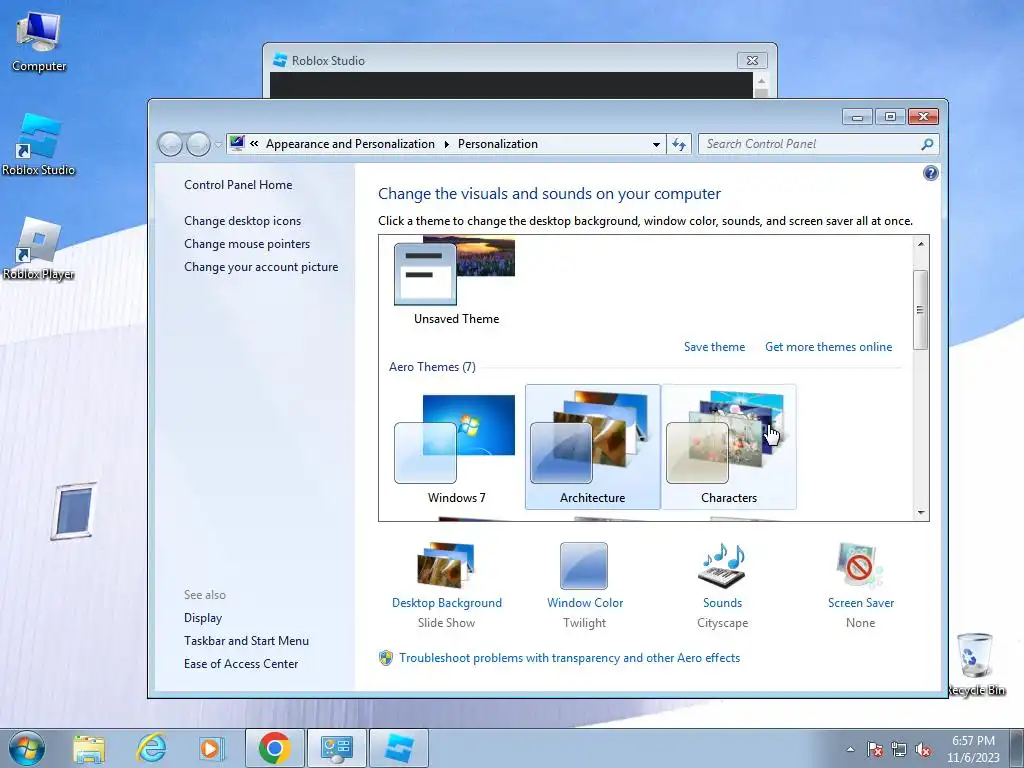Click the Control Panel taskbar button

[x=337, y=748]
